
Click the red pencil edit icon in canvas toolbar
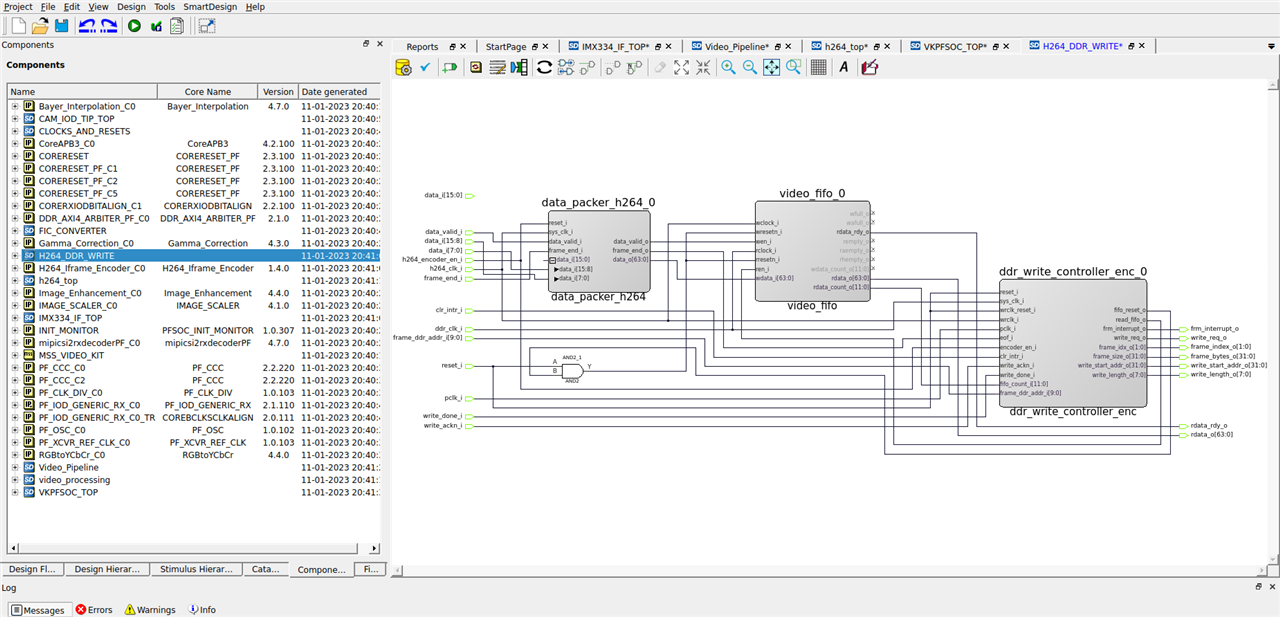(x=869, y=67)
